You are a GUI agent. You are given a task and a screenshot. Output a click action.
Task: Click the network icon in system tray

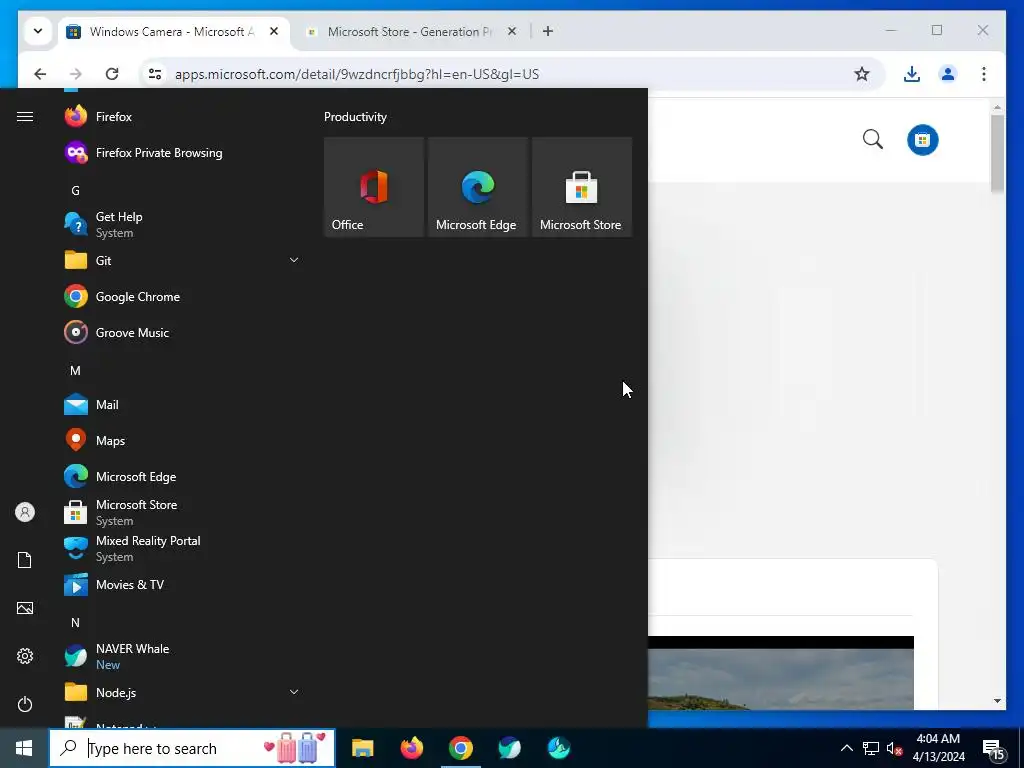[x=871, y=748]
